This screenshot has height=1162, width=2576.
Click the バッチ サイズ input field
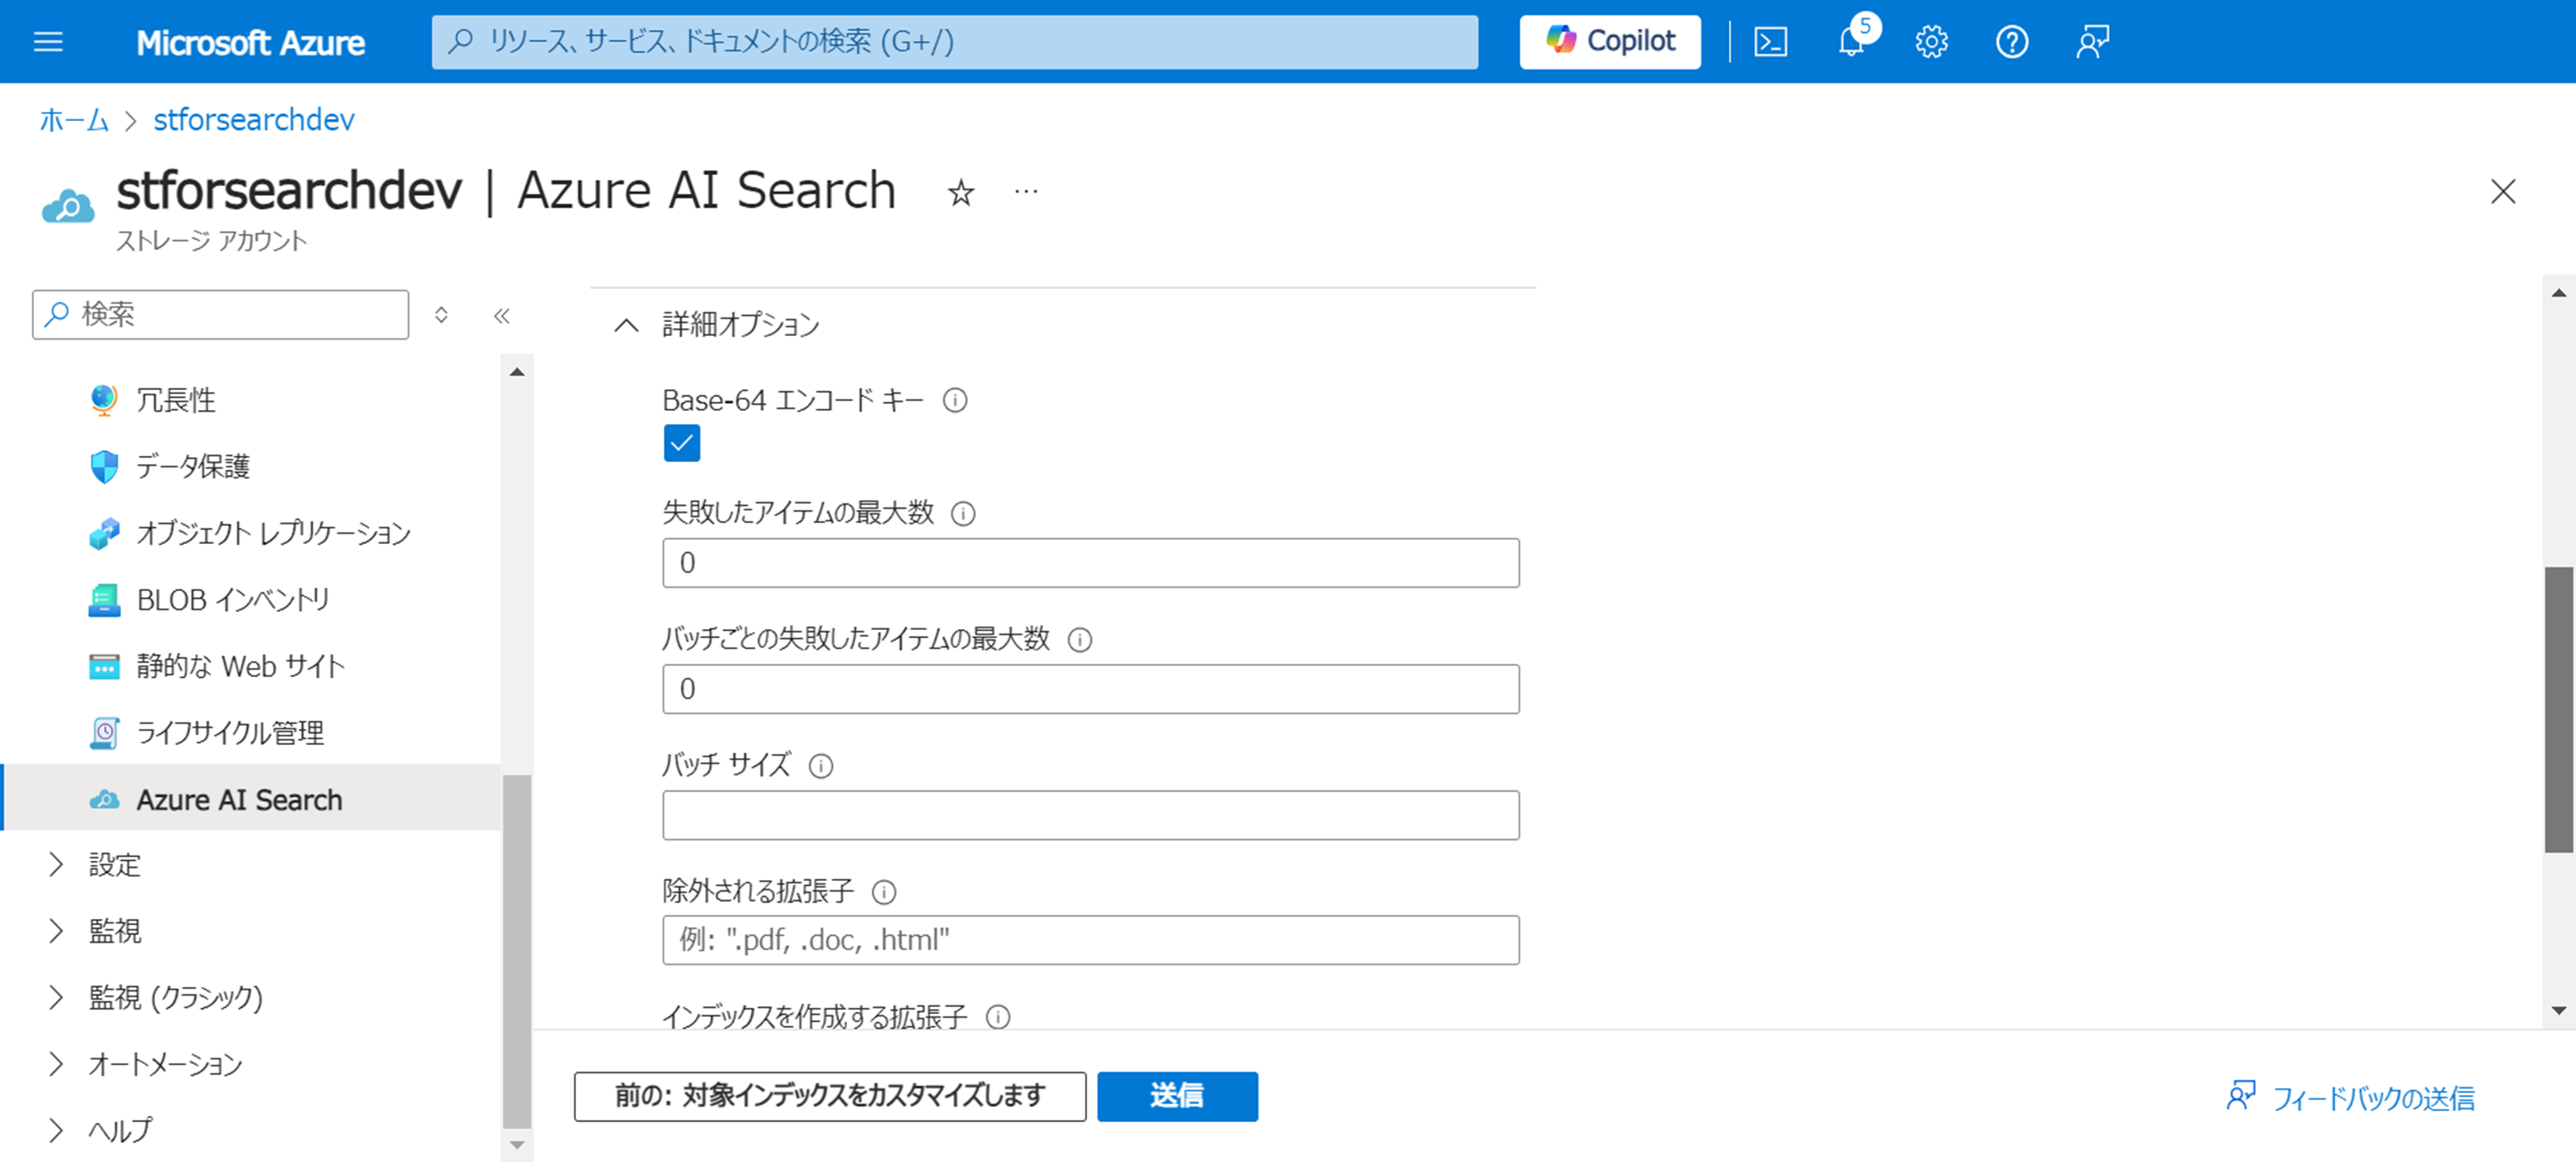point(1090,815)
